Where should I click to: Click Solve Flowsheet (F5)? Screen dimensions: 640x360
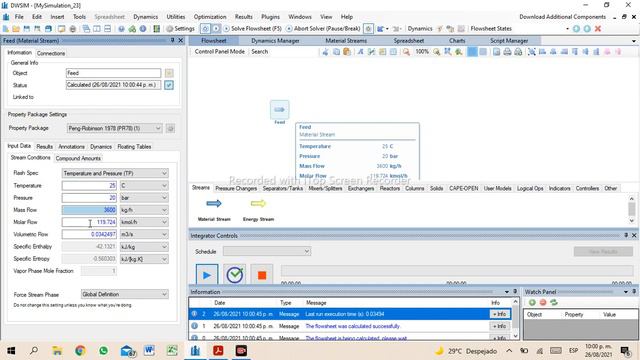click(252, 29)
